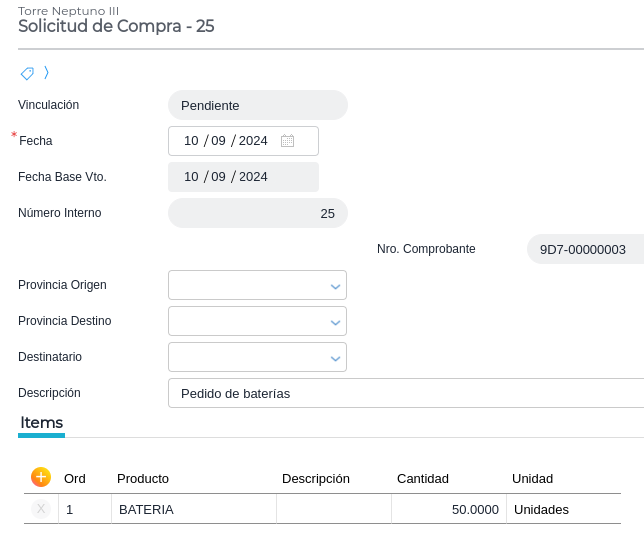Click the Producto column header

(x=143, y=478)
